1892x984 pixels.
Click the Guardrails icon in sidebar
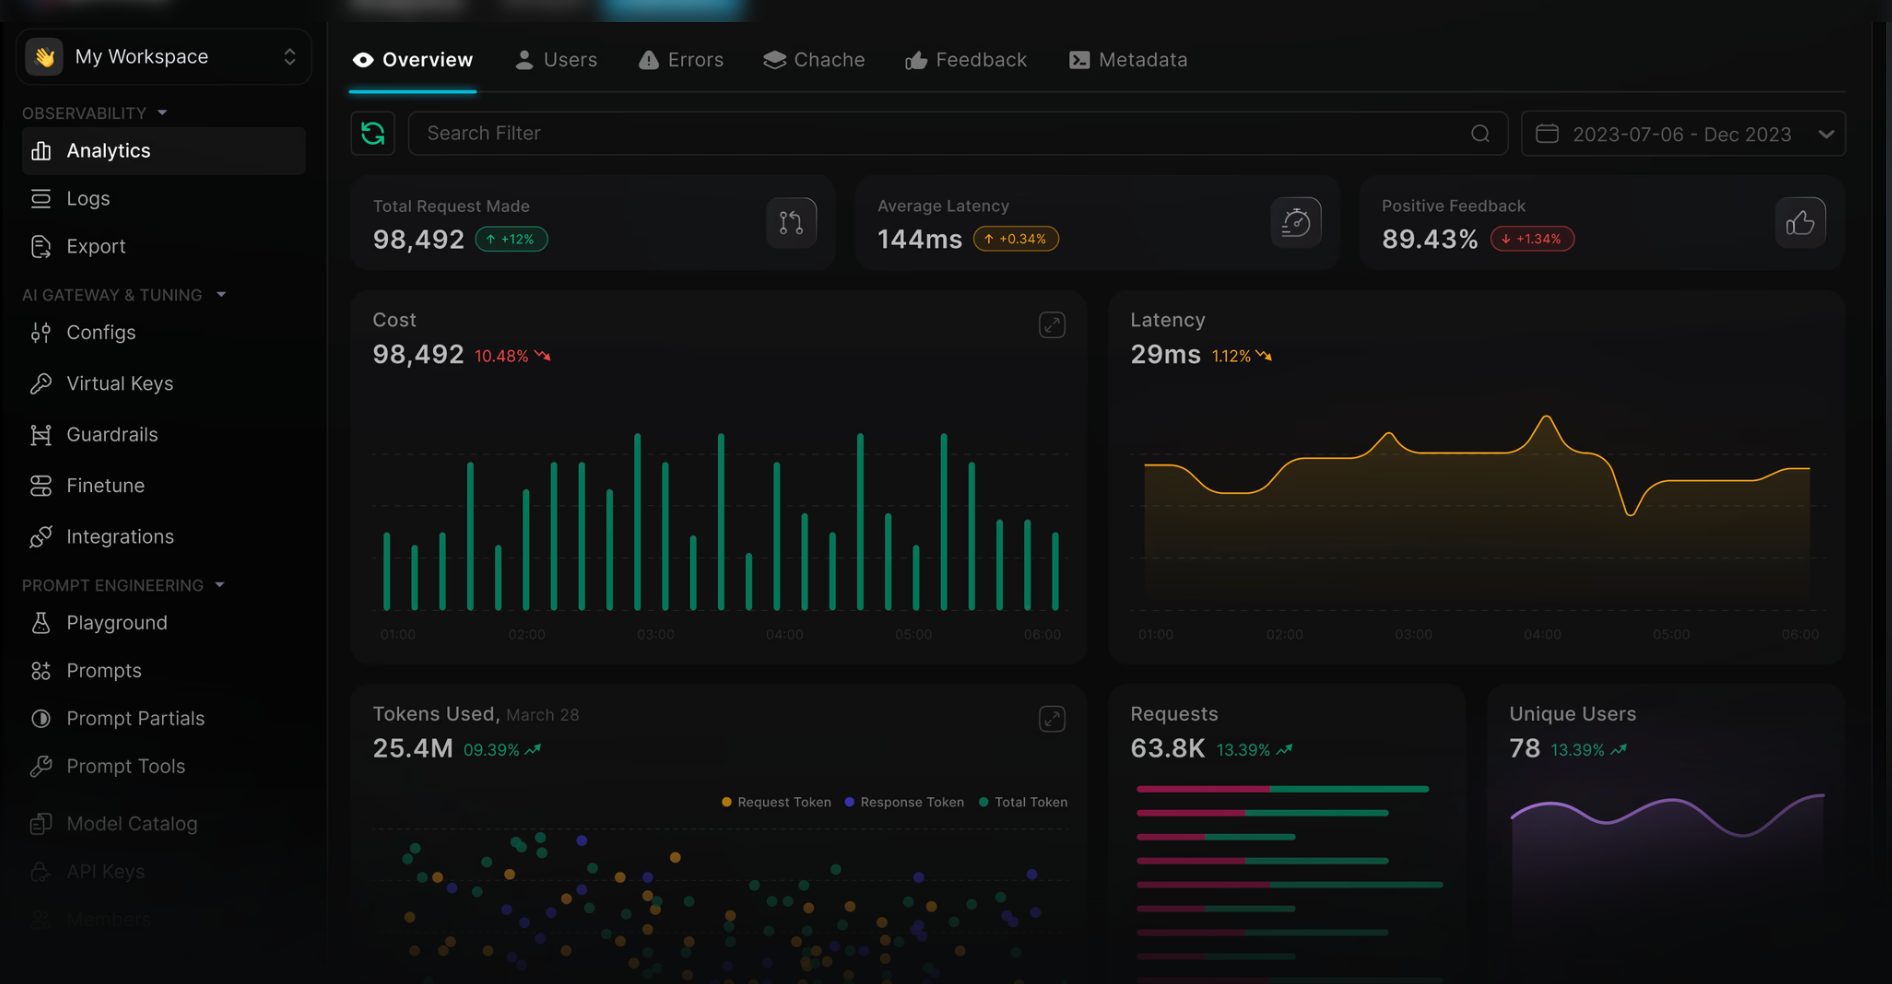pos(41,435)
